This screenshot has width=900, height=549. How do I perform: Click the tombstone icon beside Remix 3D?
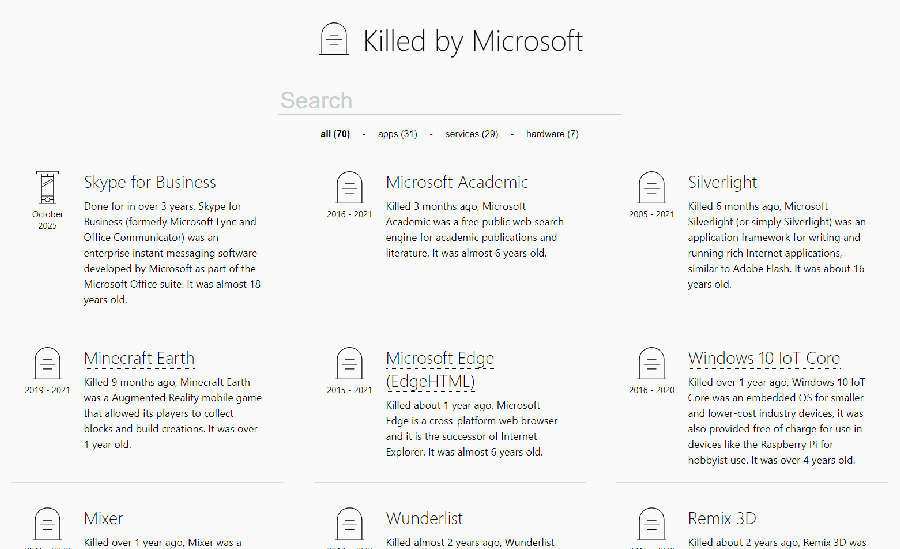point(650,524)
